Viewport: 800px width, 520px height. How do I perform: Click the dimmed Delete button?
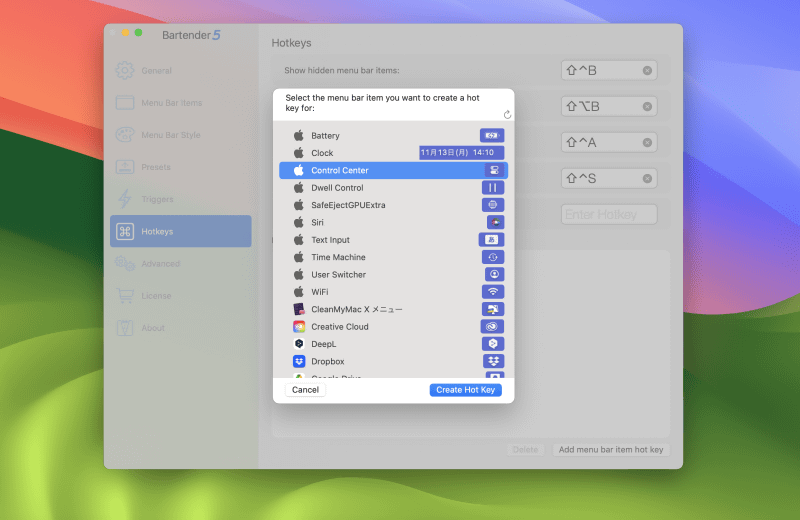point(525,449)
